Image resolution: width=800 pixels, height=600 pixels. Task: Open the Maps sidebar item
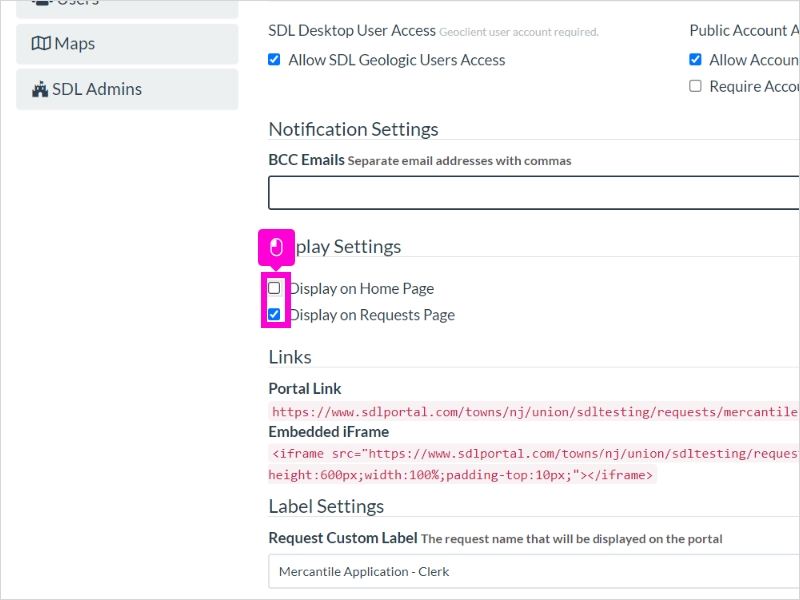click(127, 44)
